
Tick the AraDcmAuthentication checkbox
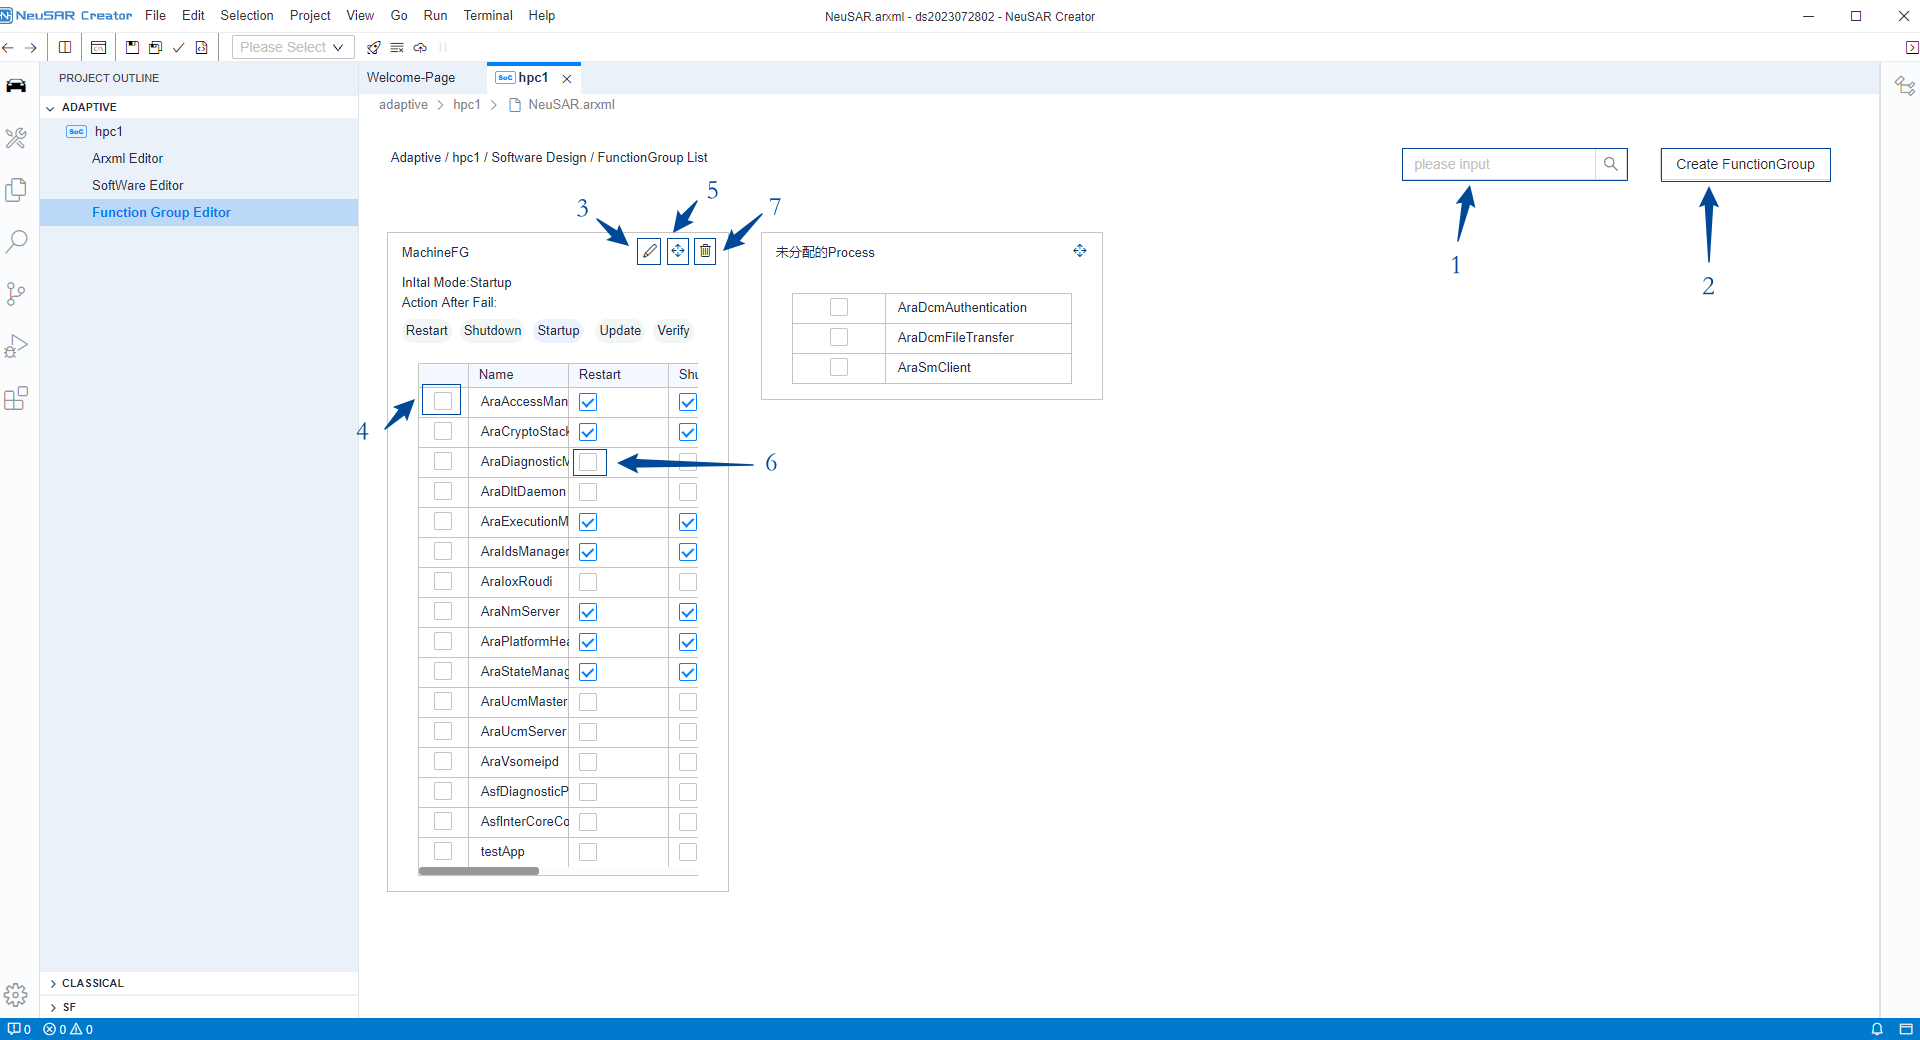point(839,307)
